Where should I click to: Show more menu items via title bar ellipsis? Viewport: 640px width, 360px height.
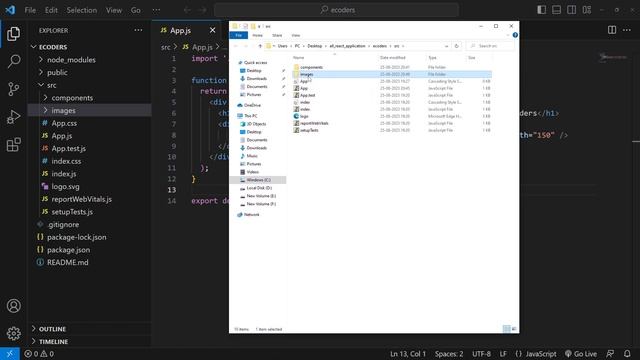pyautogui.click(x=156, y=10)
